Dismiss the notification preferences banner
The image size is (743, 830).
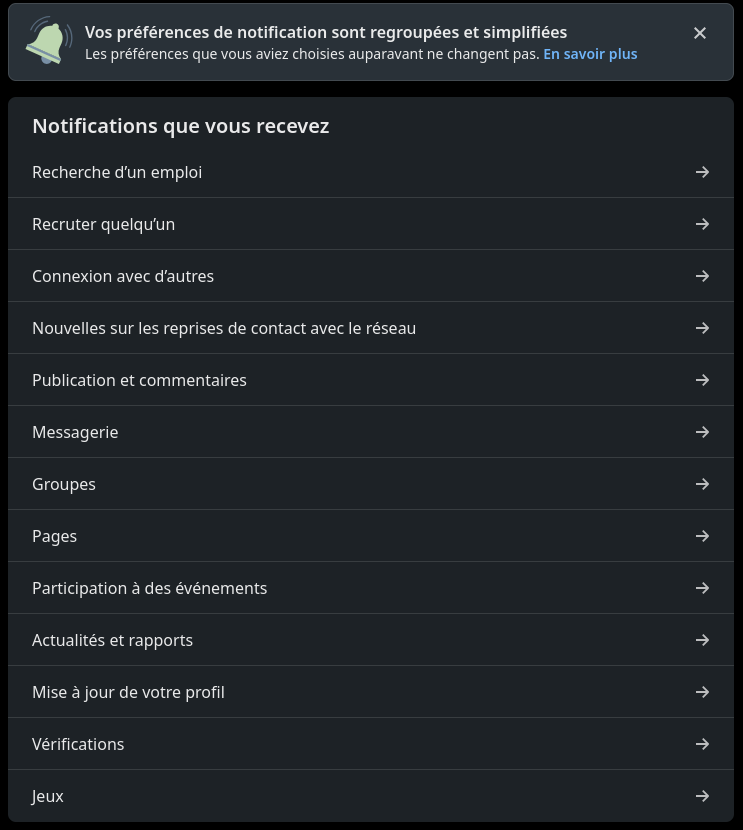tap(700, 33)
